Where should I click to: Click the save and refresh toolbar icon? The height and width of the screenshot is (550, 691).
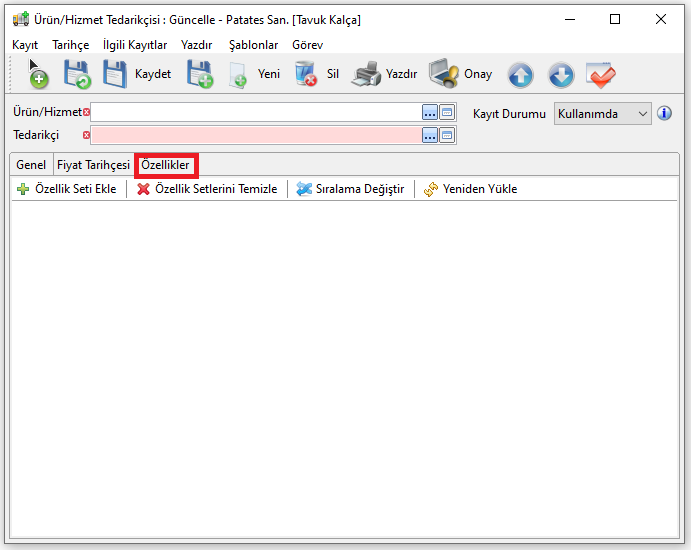click(77, 74)
